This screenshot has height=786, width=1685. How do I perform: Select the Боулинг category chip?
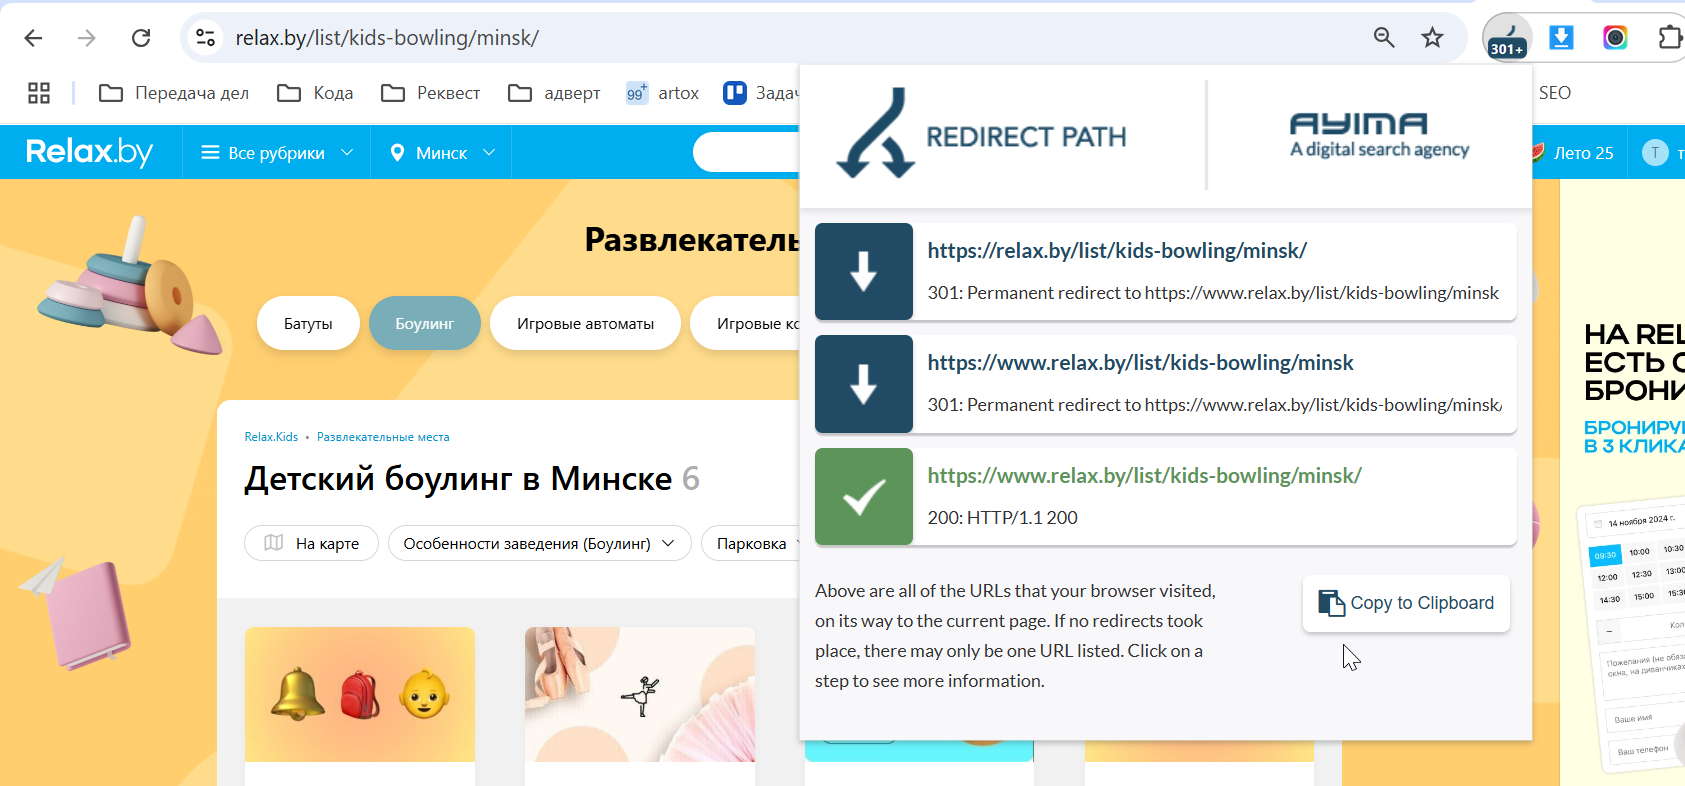click(424, 323)
